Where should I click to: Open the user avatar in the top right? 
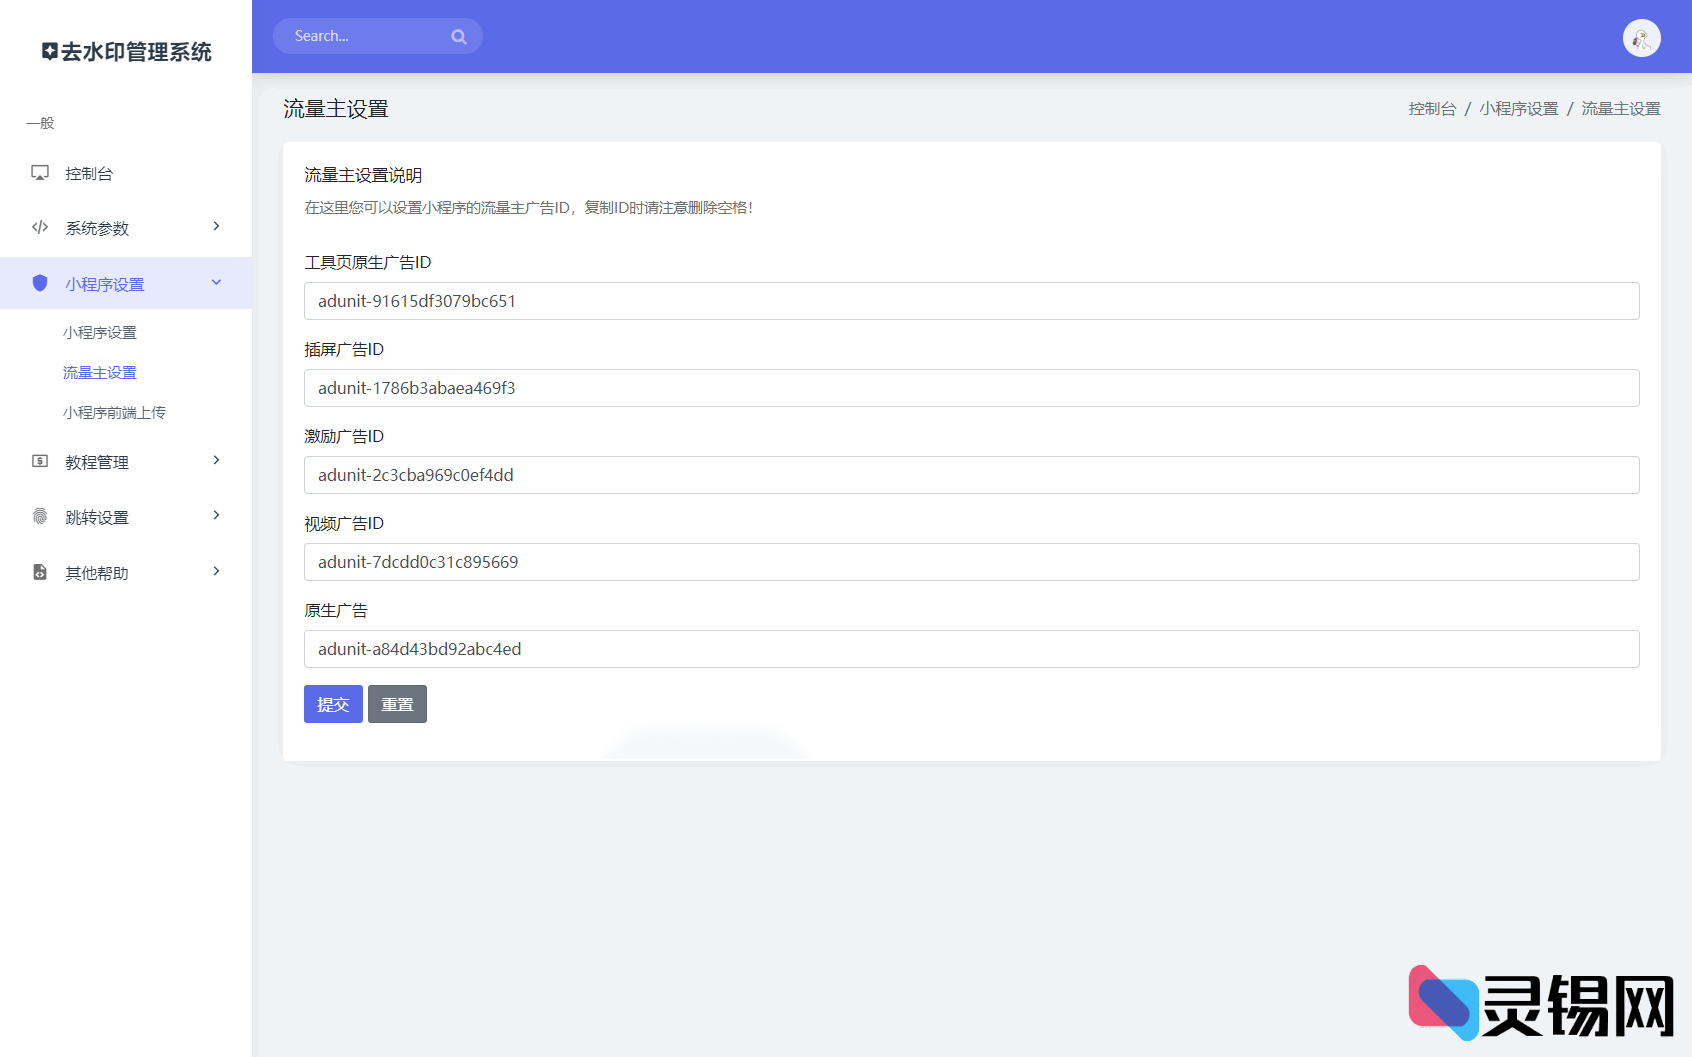1640,37
